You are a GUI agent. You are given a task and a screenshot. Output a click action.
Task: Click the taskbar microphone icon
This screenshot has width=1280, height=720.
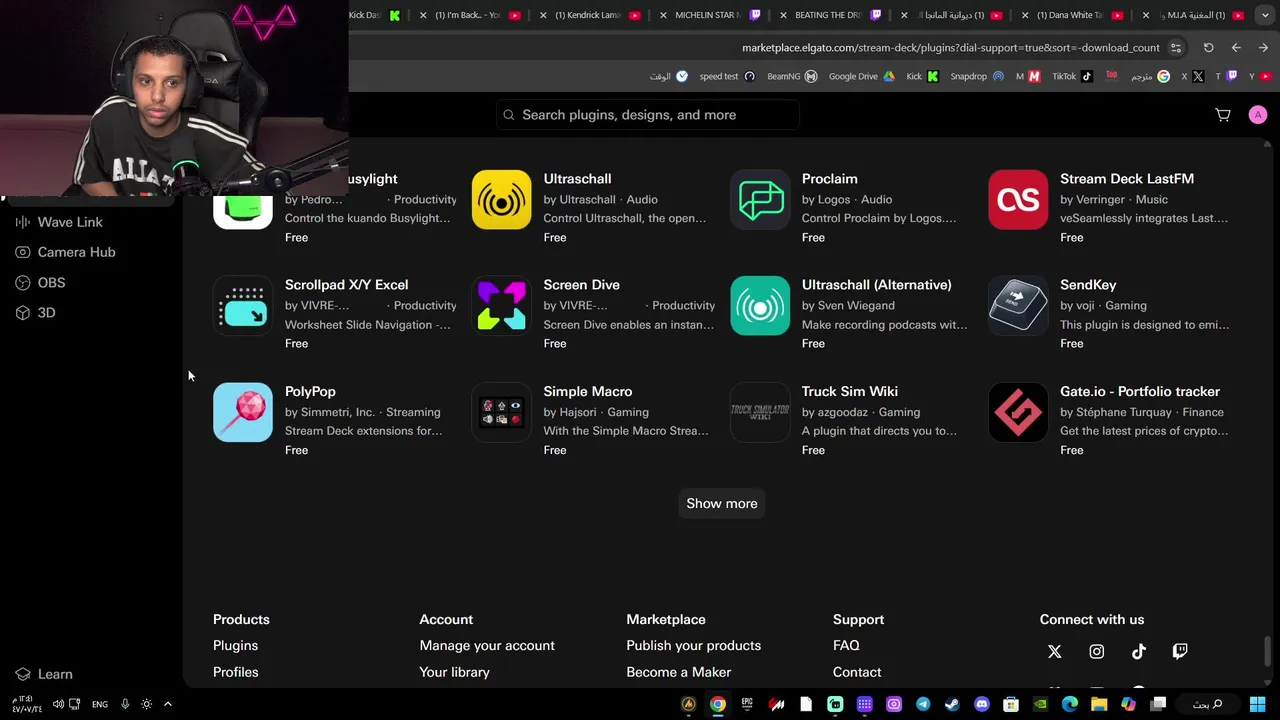point(125,704)
